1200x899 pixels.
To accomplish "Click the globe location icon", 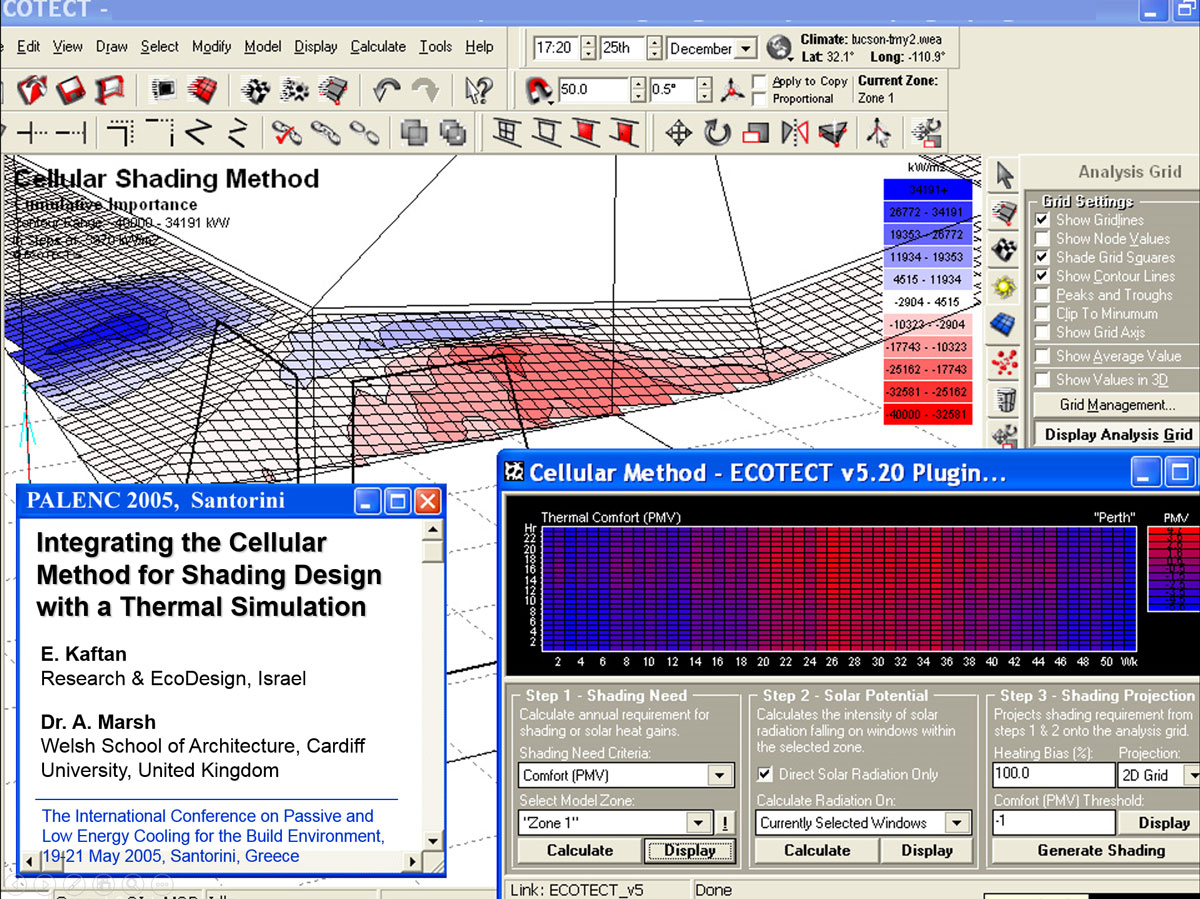I will 780,47.
